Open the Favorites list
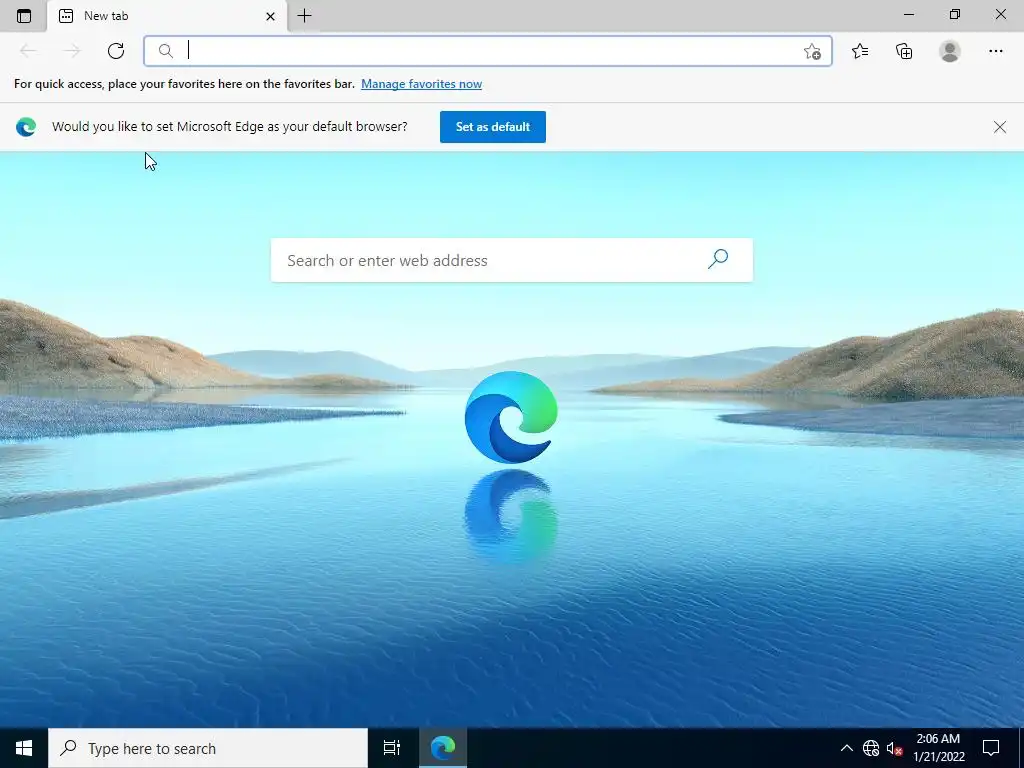The height and width of the screenshot is (768, 1024). tap(860, 51)
